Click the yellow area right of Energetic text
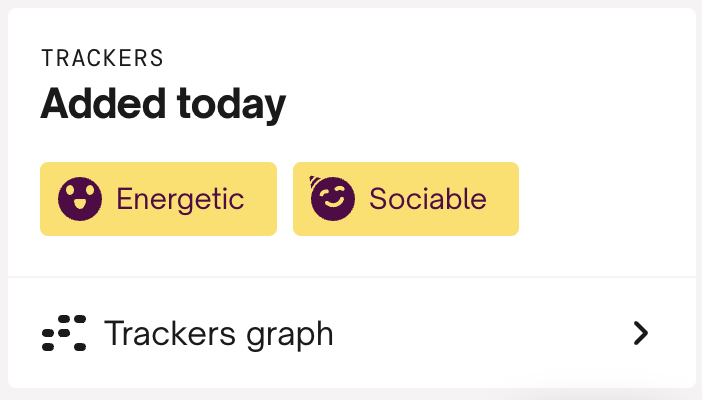This screenshot has height=400, width=702. (x=261, y=199)
